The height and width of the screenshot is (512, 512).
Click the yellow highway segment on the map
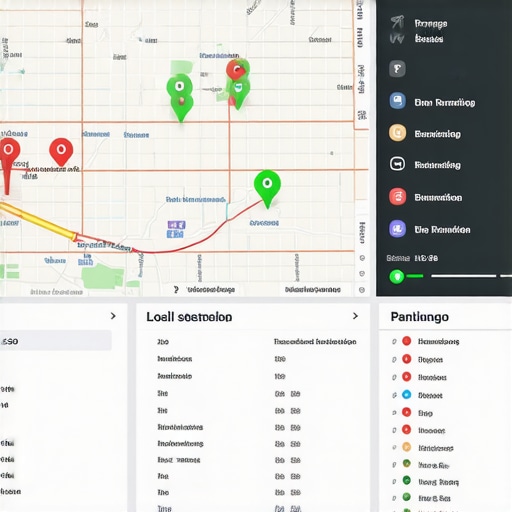pos(38,221)
